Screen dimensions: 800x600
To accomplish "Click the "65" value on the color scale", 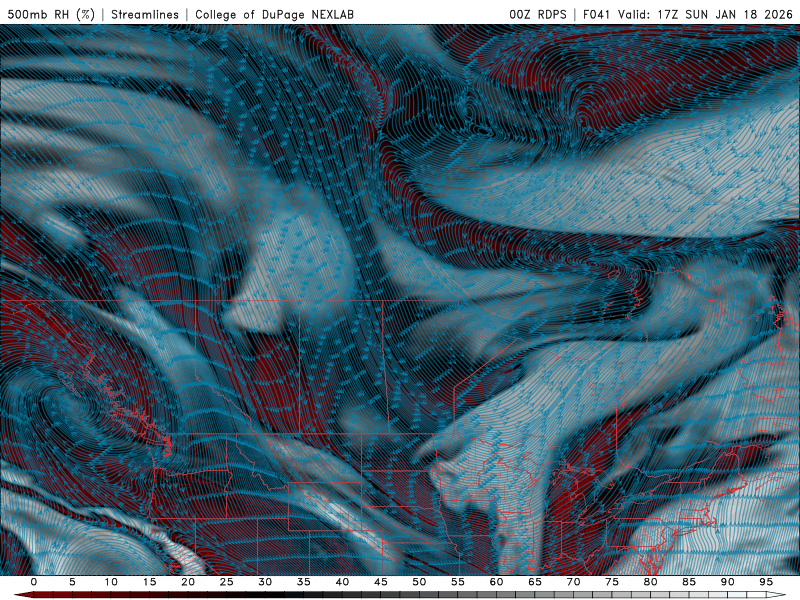I will [535, 582].
